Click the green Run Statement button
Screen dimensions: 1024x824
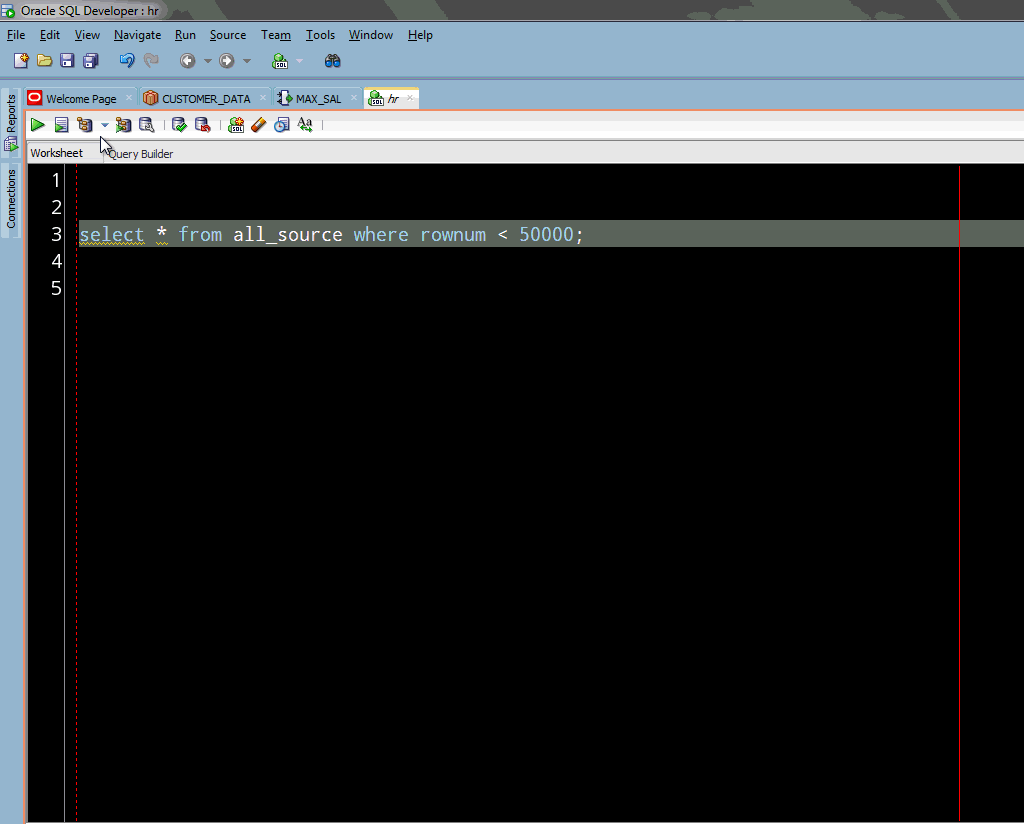pos(37,125)
